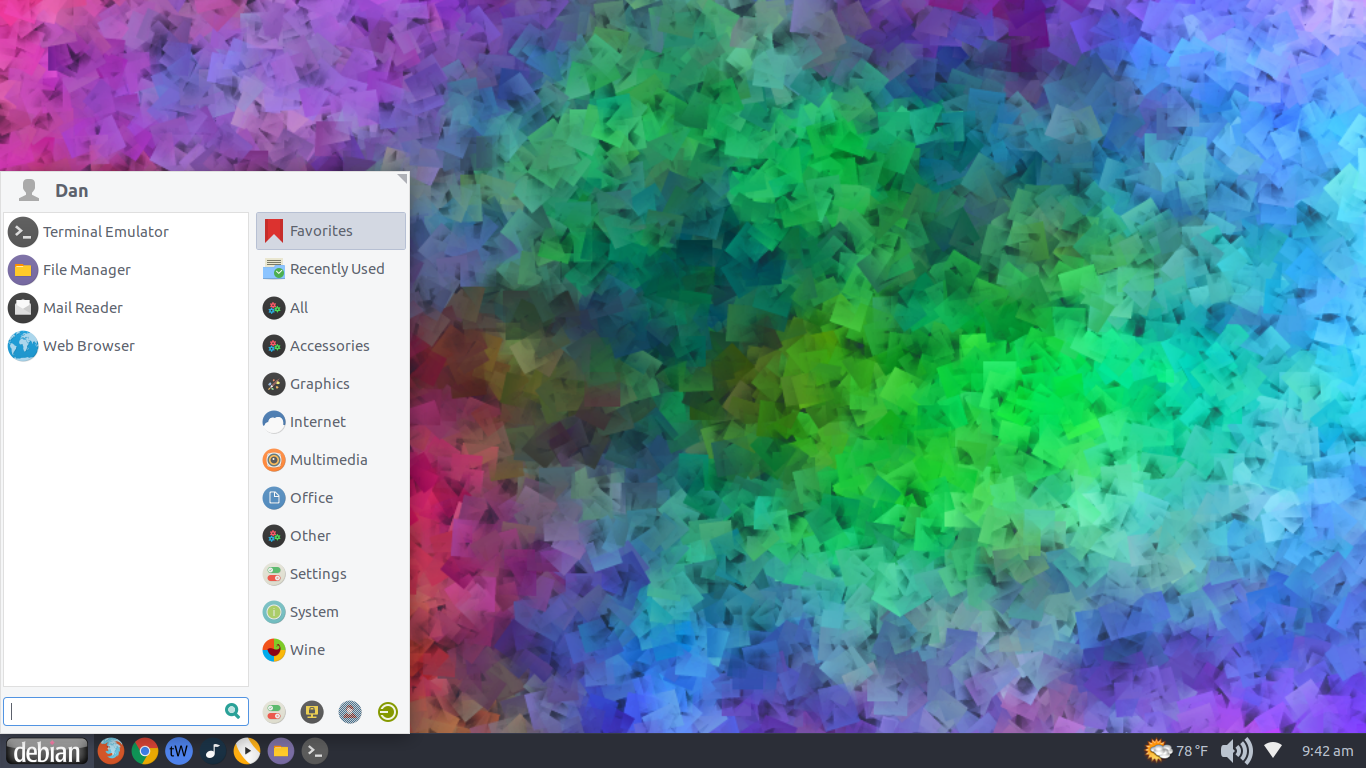This screenshot has height=768, width=1366.
Task: Click the green log out icon
Action: 388,712
